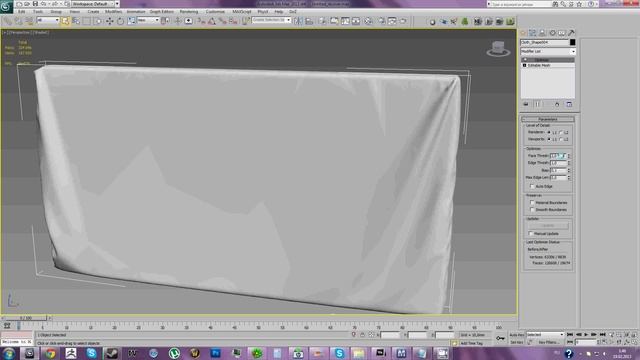This screenshot has height=360, width=640.
Task: Click the Update button in Optimize parameters
Action: coord(548,225)
